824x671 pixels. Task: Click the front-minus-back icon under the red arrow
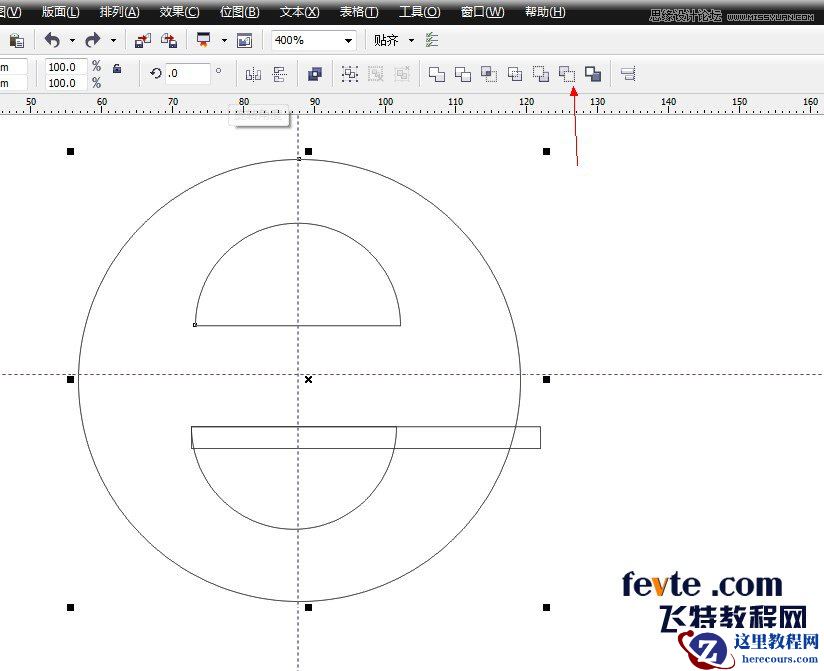[x=568, y=73]
